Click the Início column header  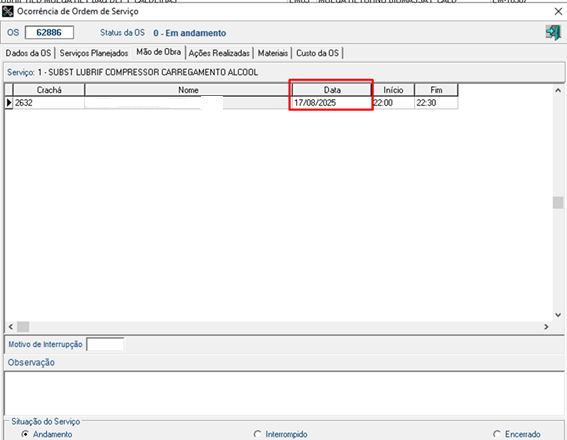(x=393, y=90)
